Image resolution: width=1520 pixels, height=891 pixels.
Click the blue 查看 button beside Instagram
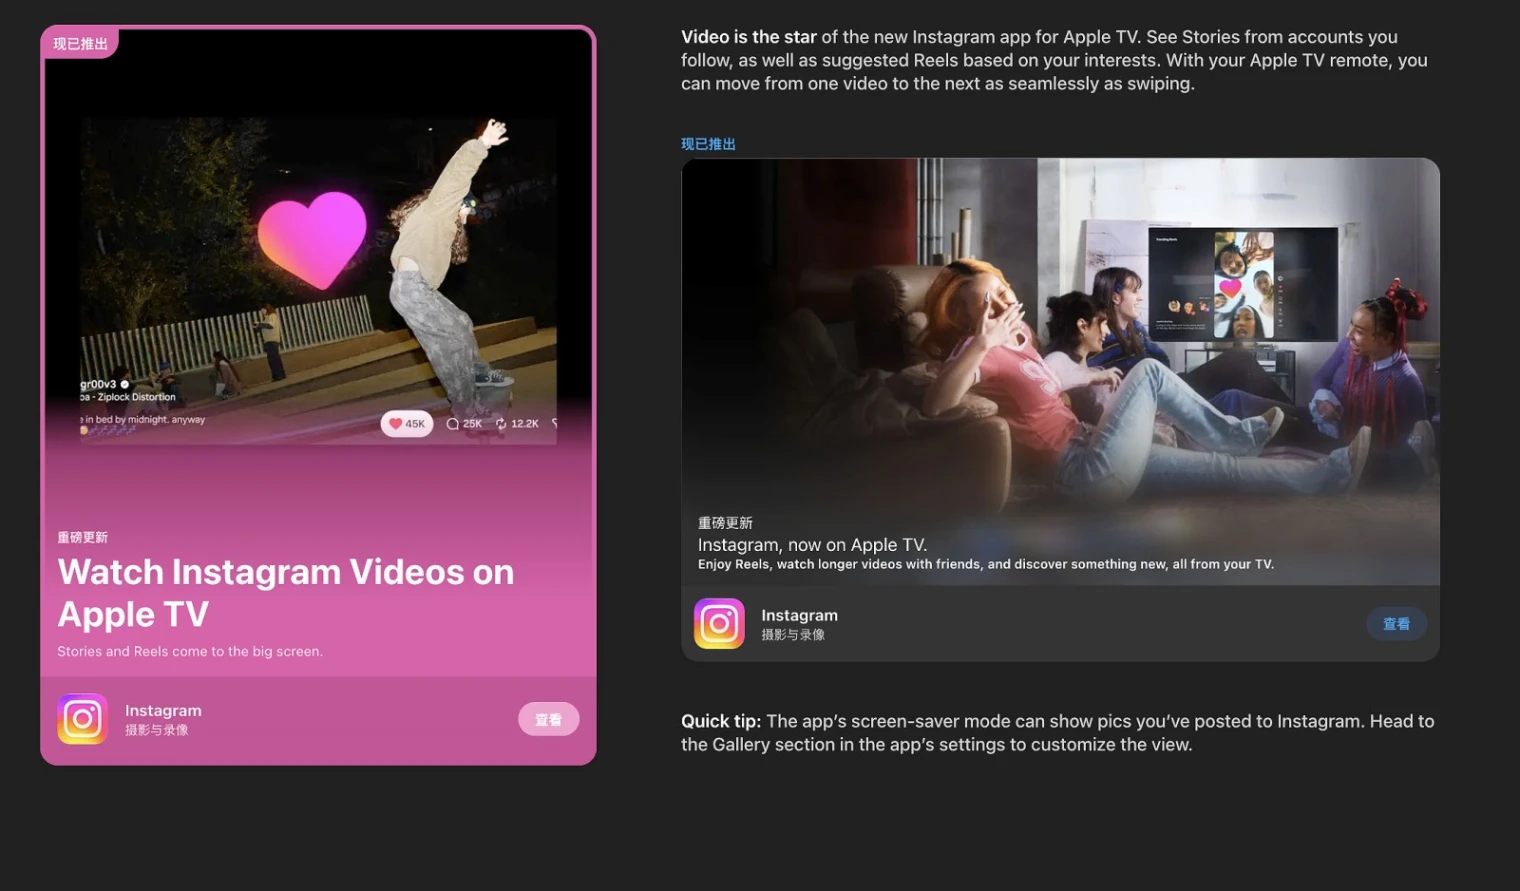tap(1396, 624)
